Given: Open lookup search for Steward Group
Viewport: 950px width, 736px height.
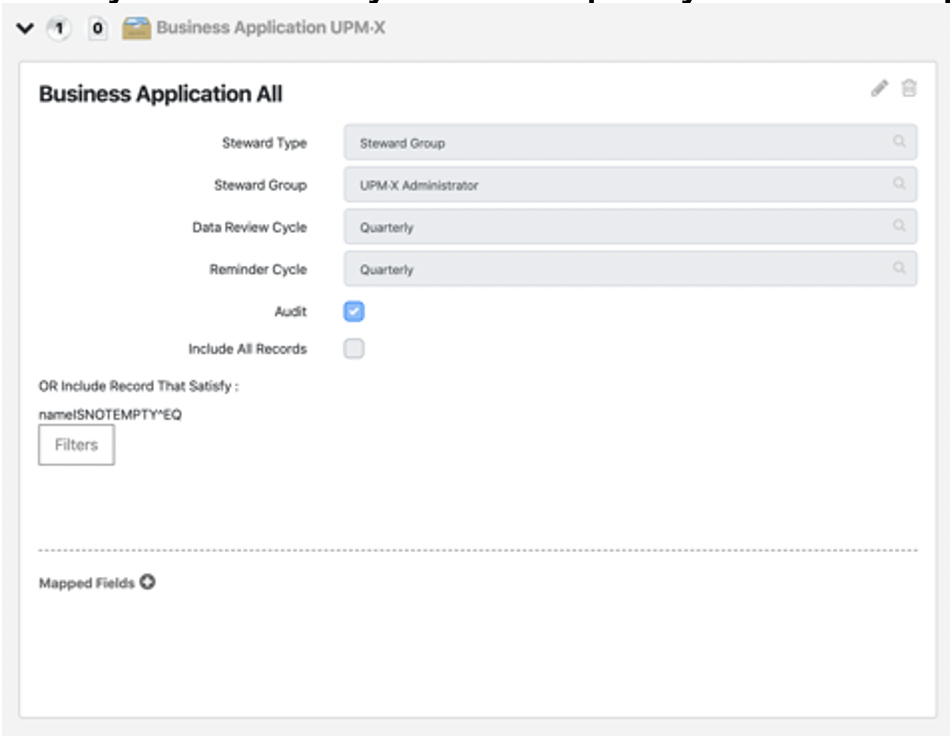Looking at the screenshot, I should pyautogui.click(x=899, y=183).
